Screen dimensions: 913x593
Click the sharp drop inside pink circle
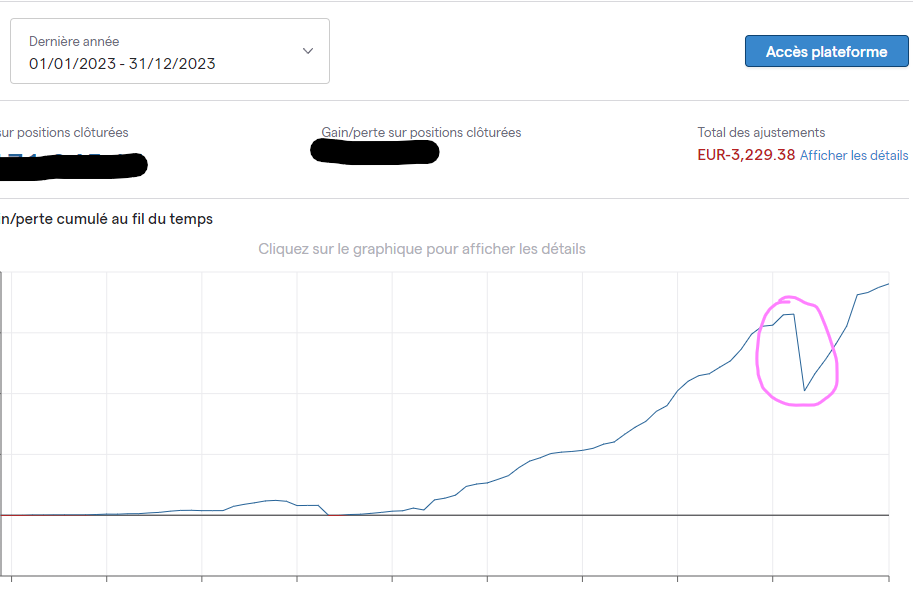[x=799, y=352]
